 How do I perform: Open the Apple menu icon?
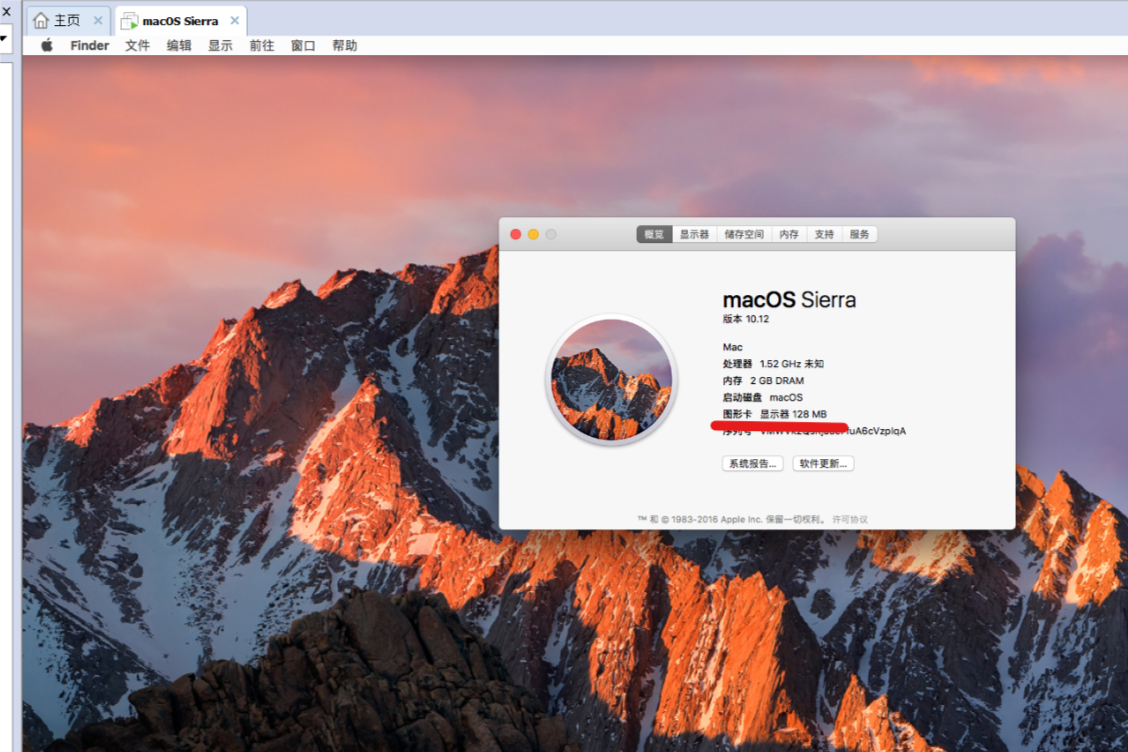coord(47,45)
